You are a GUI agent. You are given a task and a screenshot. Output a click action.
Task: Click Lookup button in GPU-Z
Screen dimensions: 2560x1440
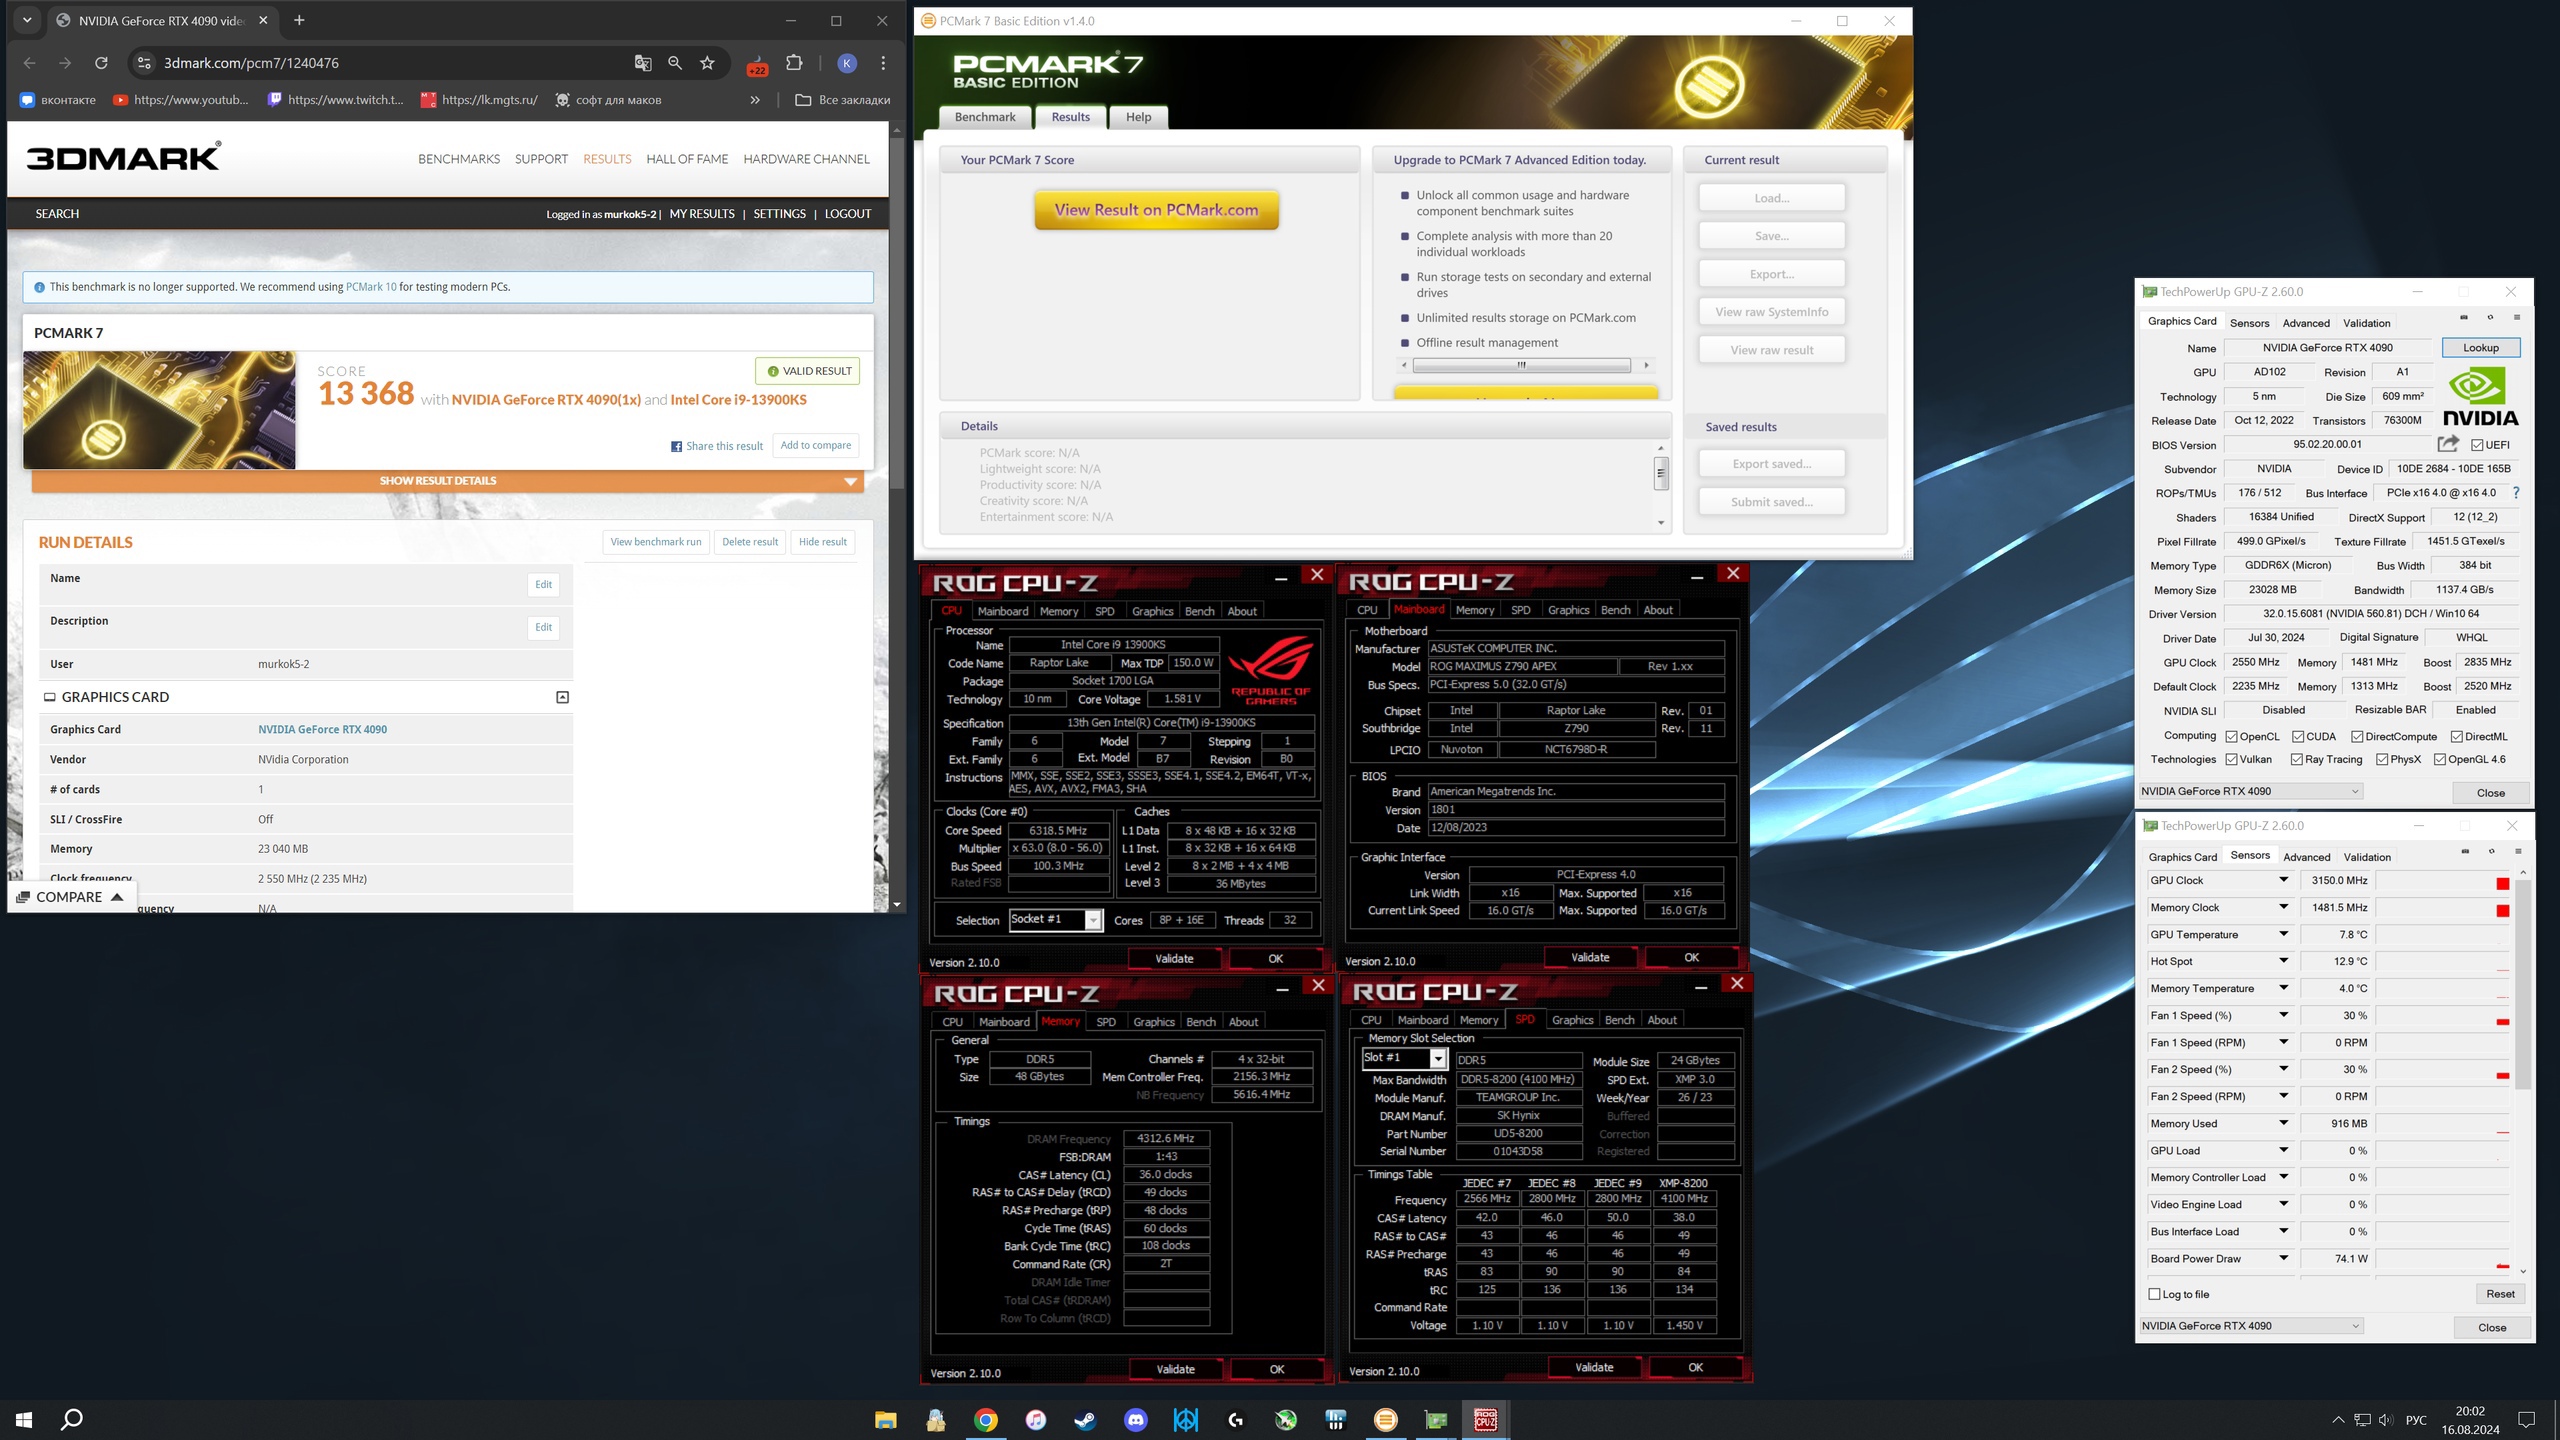(2480, 348)
